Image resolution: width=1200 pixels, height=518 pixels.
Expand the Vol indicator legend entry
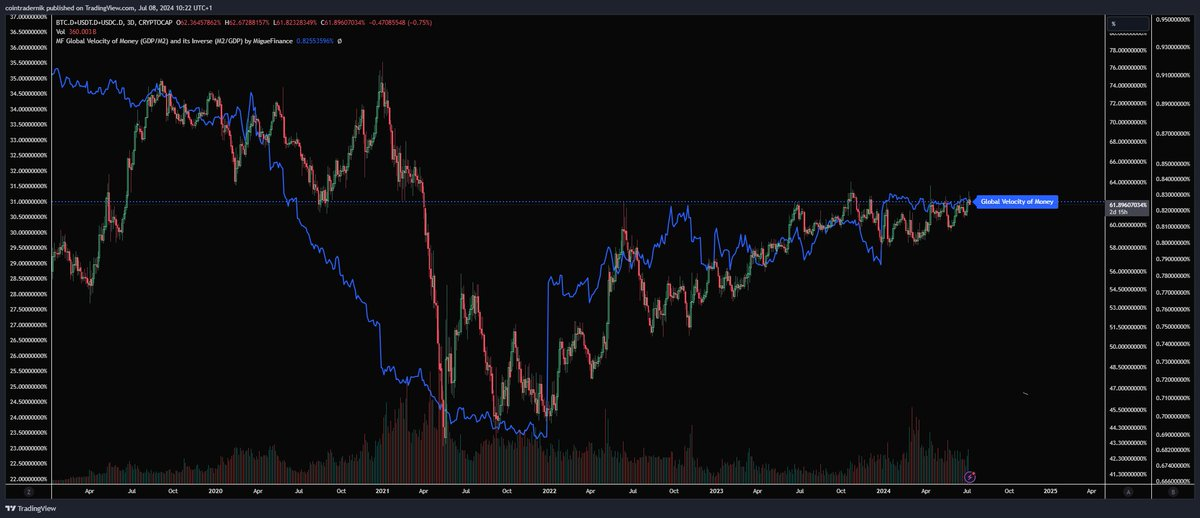point(61,30)
